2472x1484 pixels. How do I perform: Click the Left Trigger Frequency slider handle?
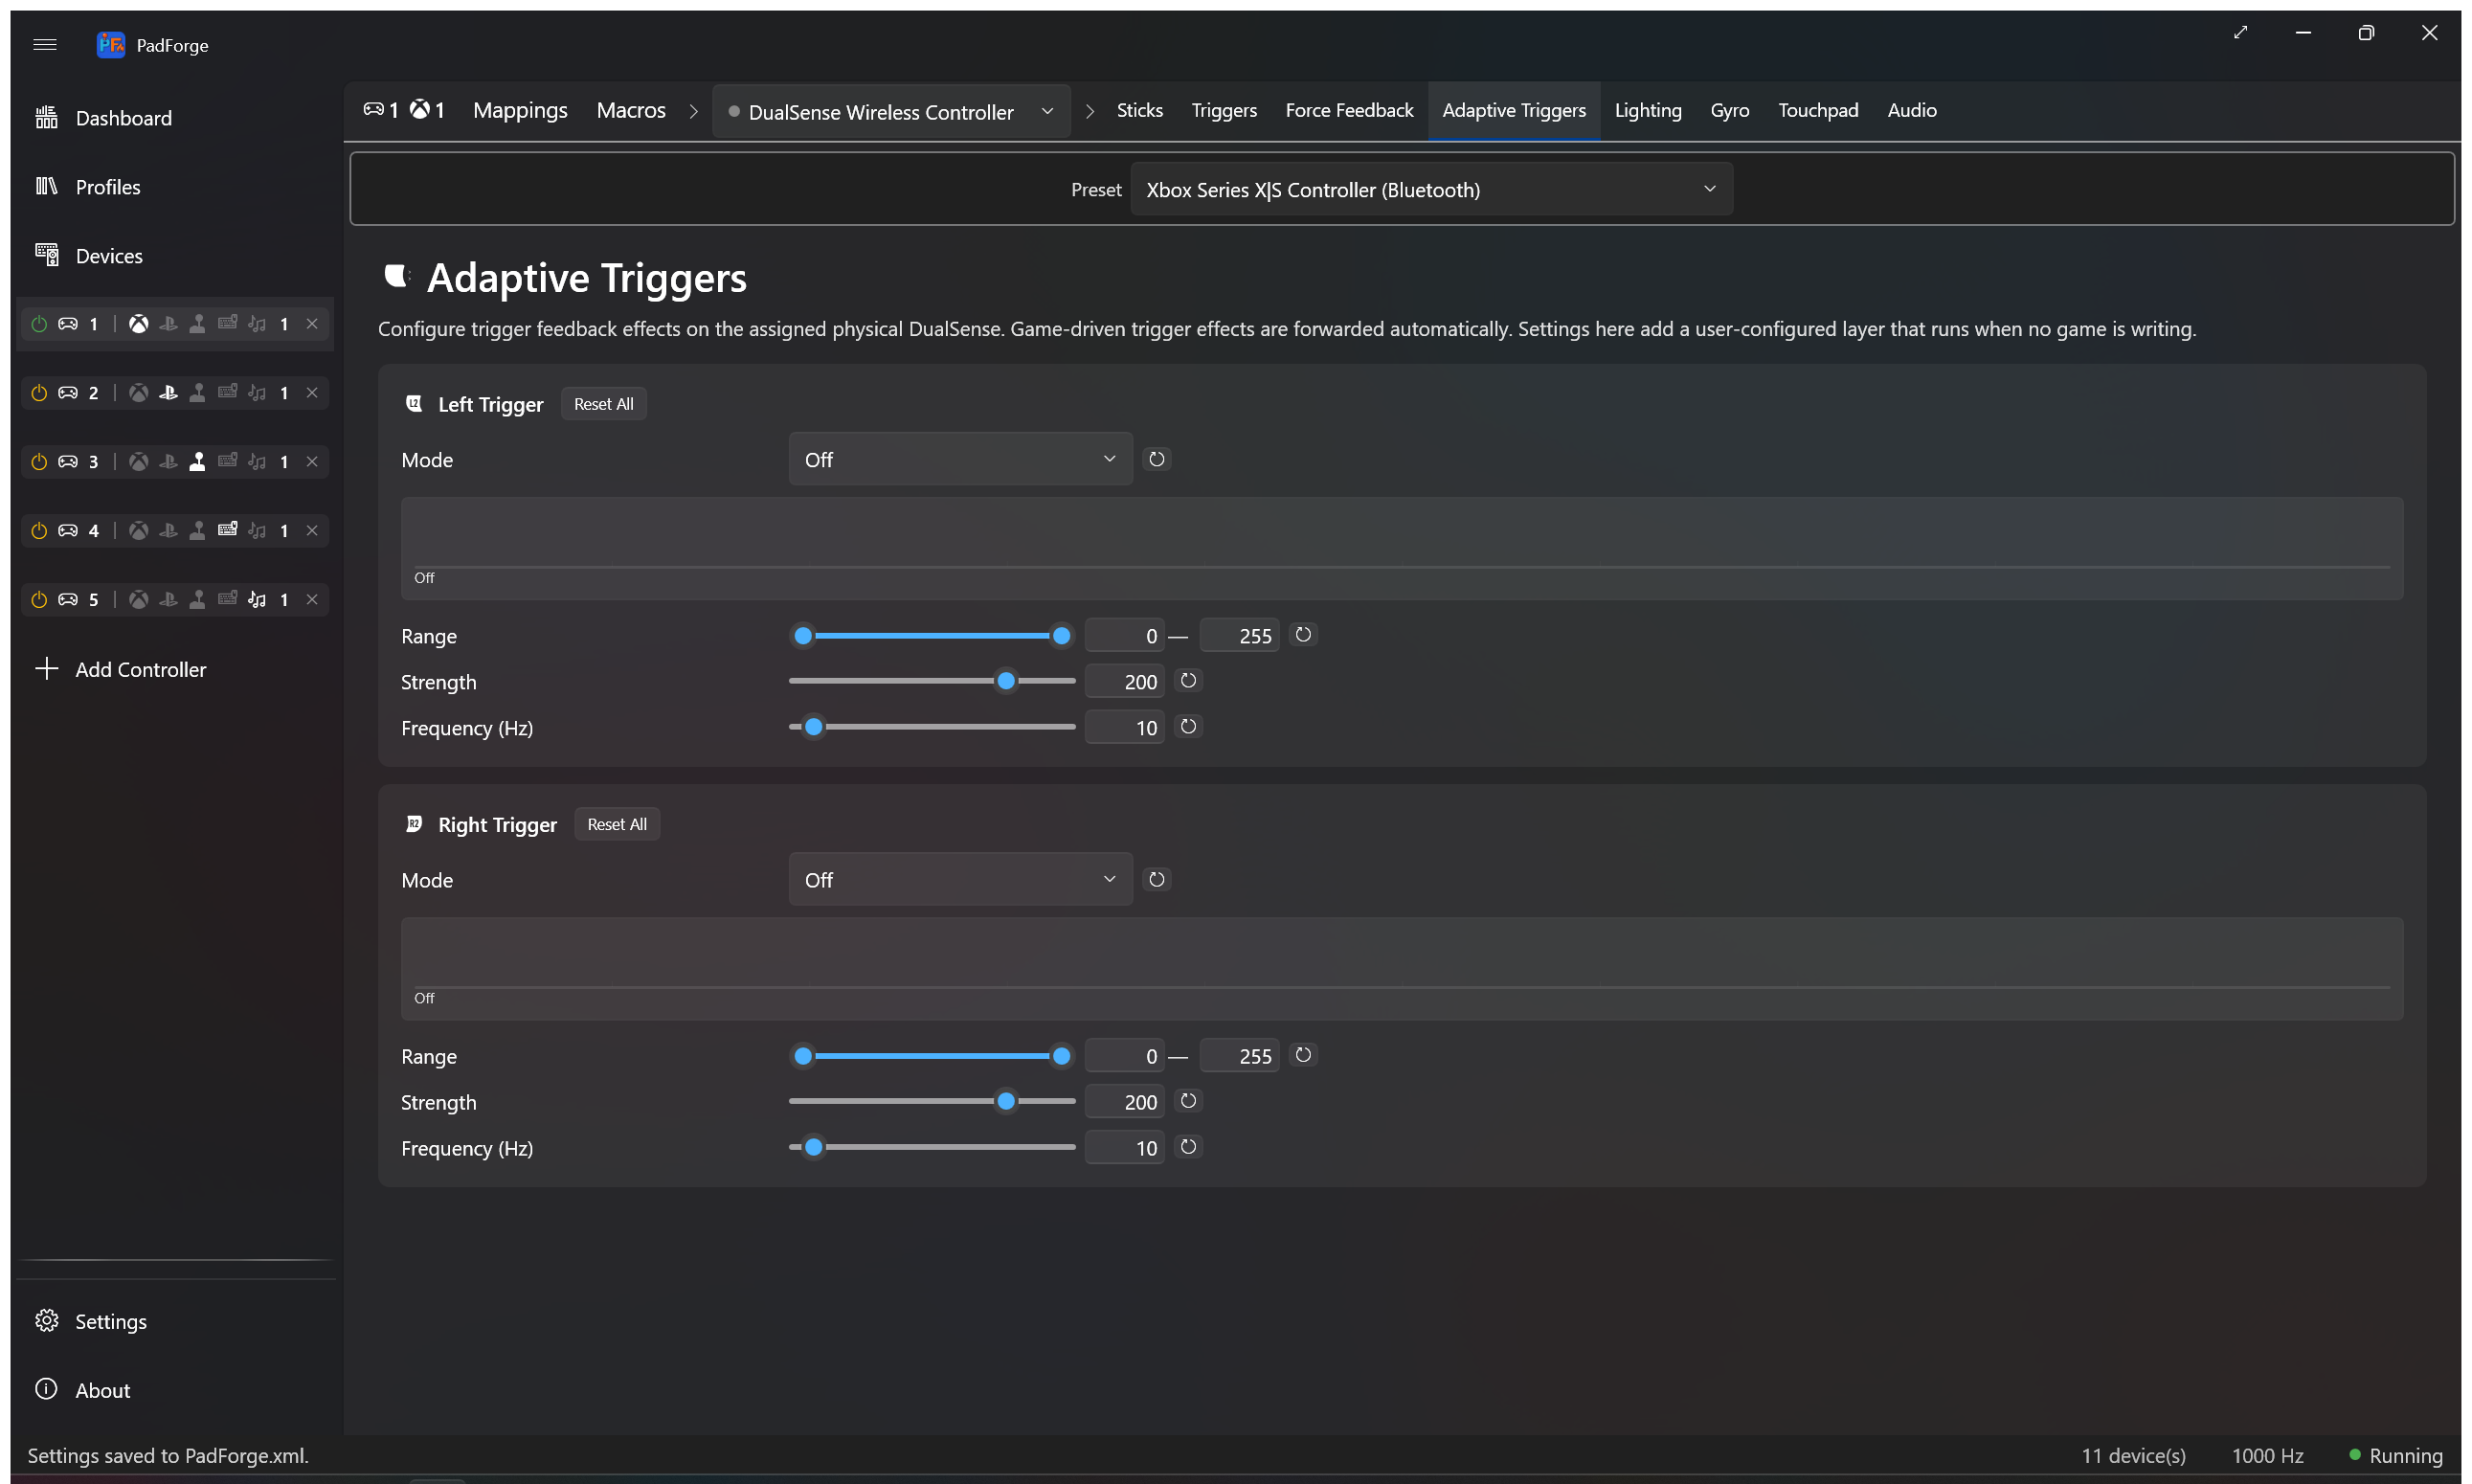point(814,727)
